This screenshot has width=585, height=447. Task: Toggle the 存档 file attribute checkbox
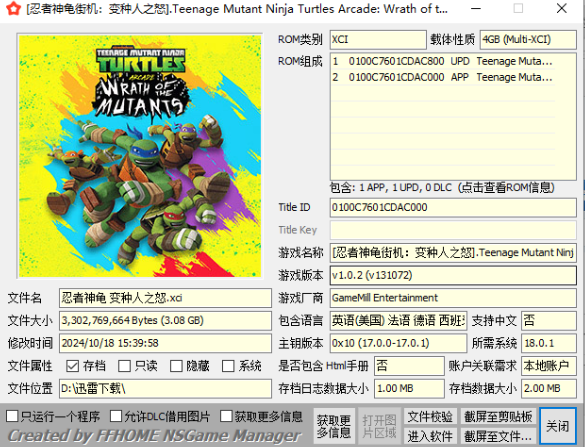coord(72,366)
